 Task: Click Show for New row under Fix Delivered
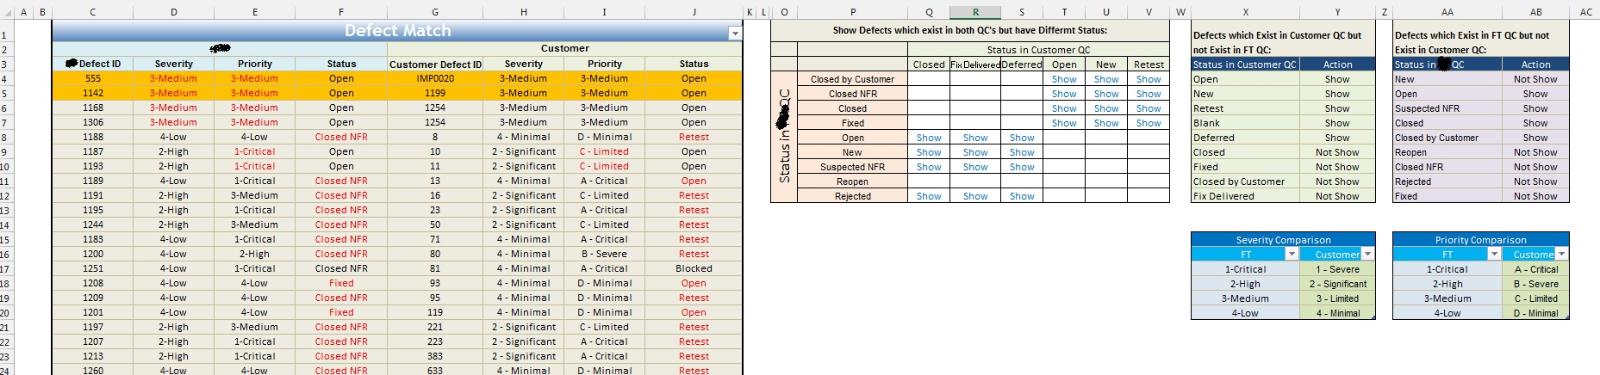click(x=975, y=152)
